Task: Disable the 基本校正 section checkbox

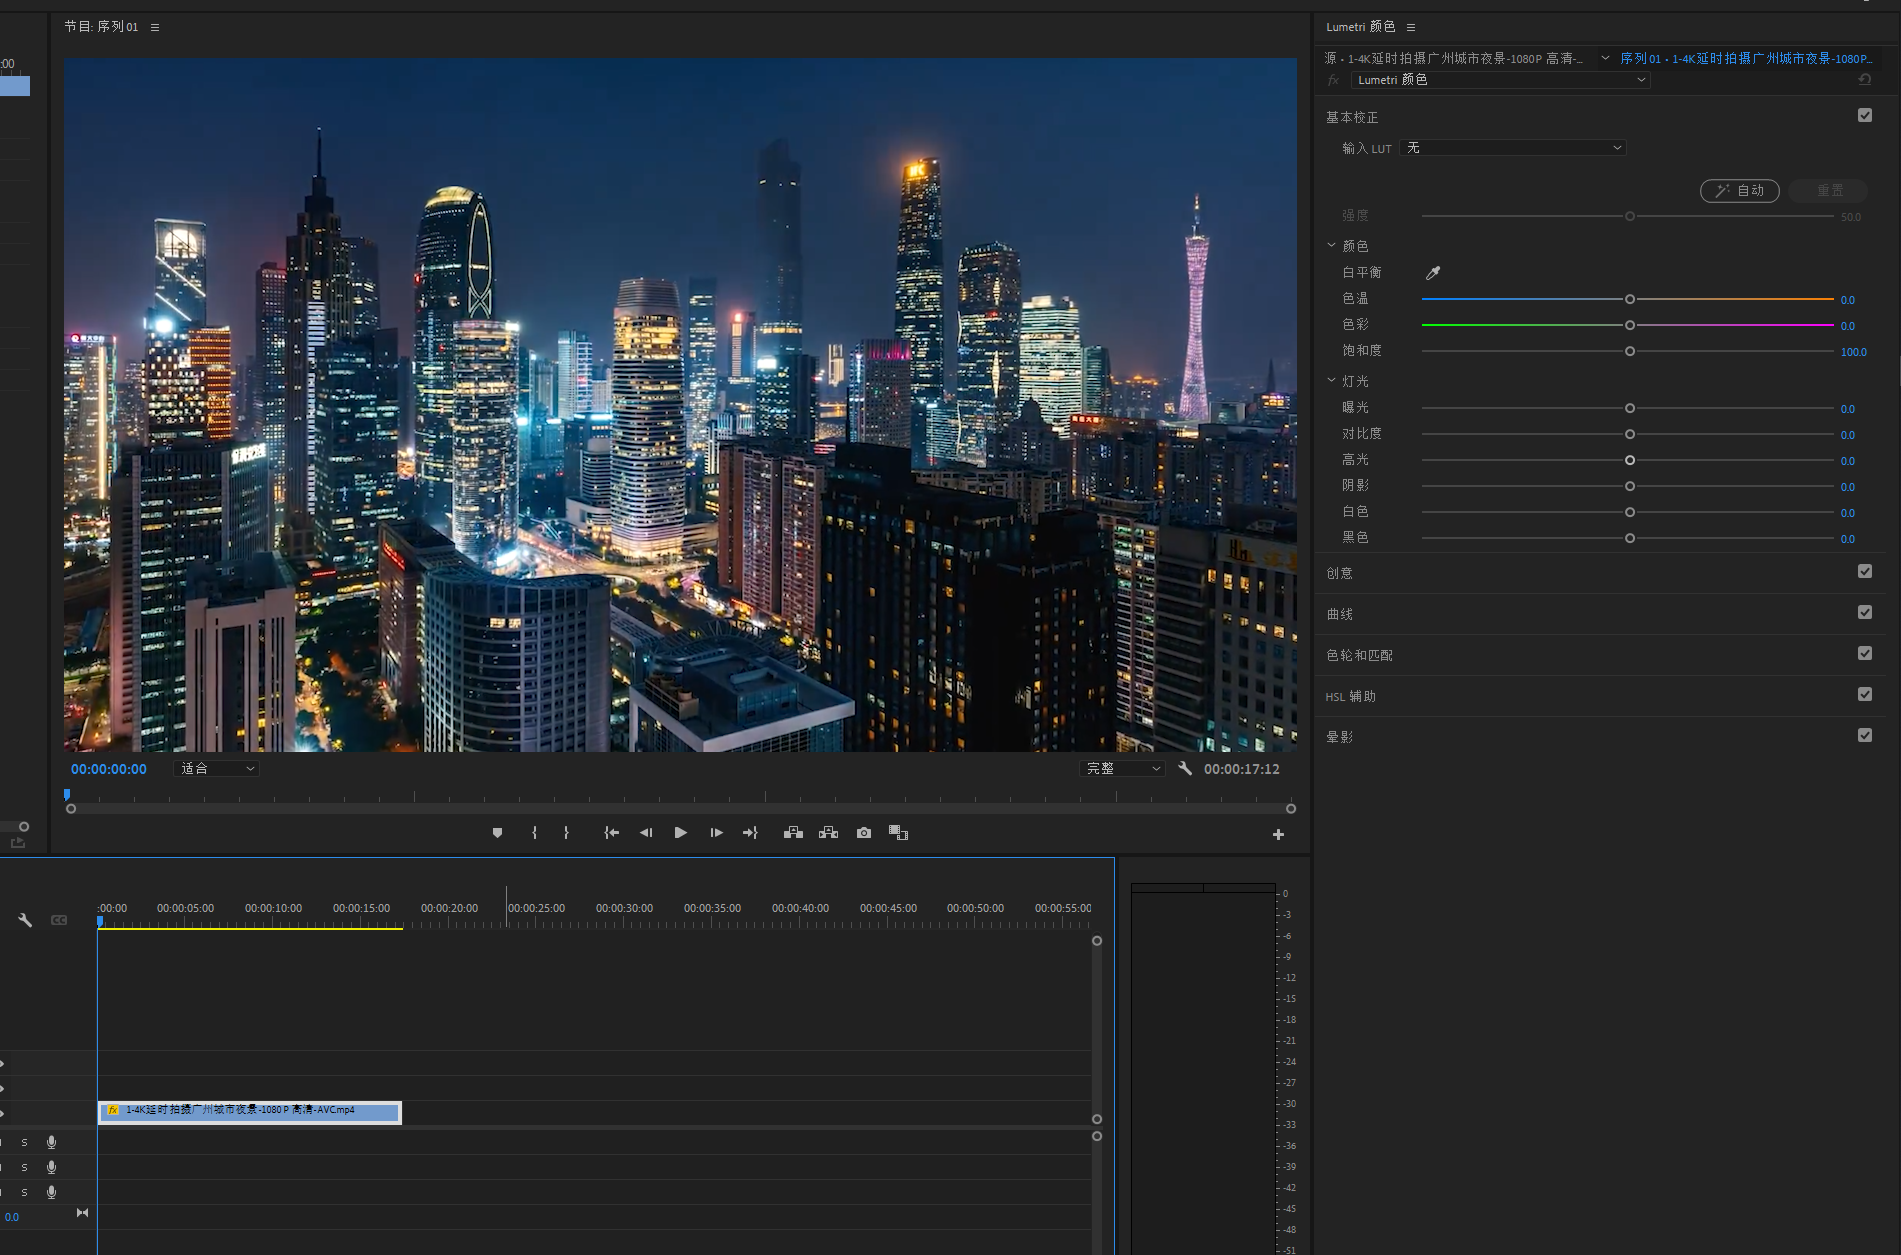Action: (x=1865, y=116)
